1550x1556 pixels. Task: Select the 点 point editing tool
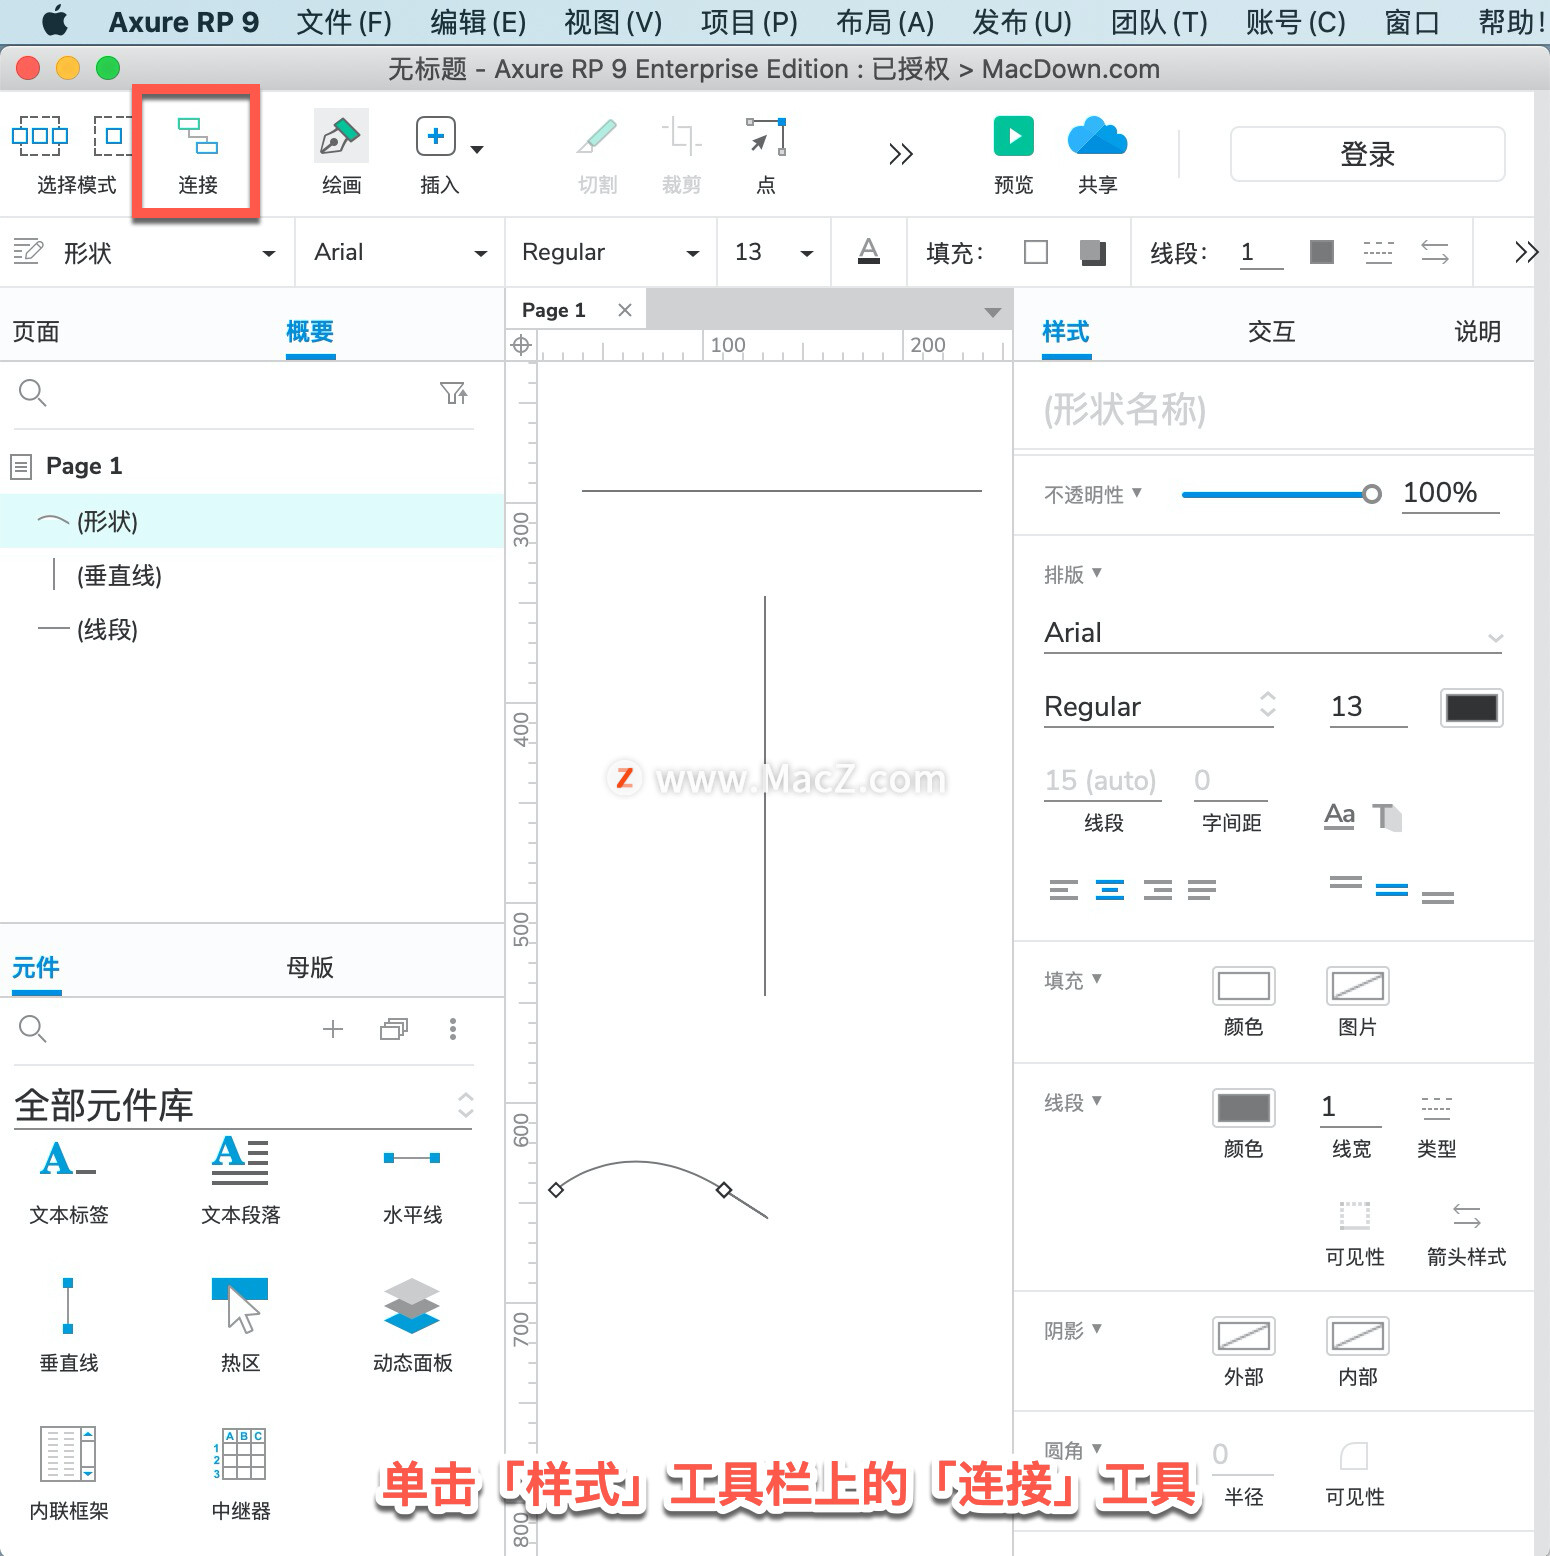[766, 136]
